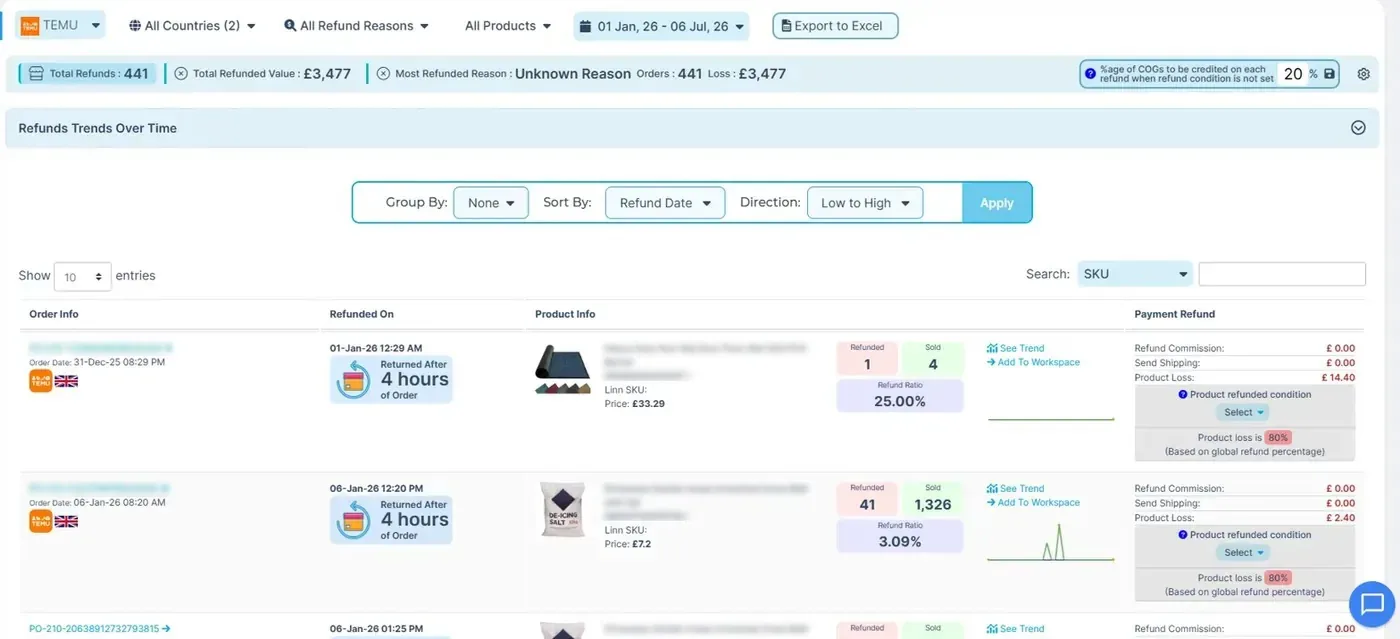Open the Direction Low to High dropdown
1400x639 pixels.
(x=865, y=203)
